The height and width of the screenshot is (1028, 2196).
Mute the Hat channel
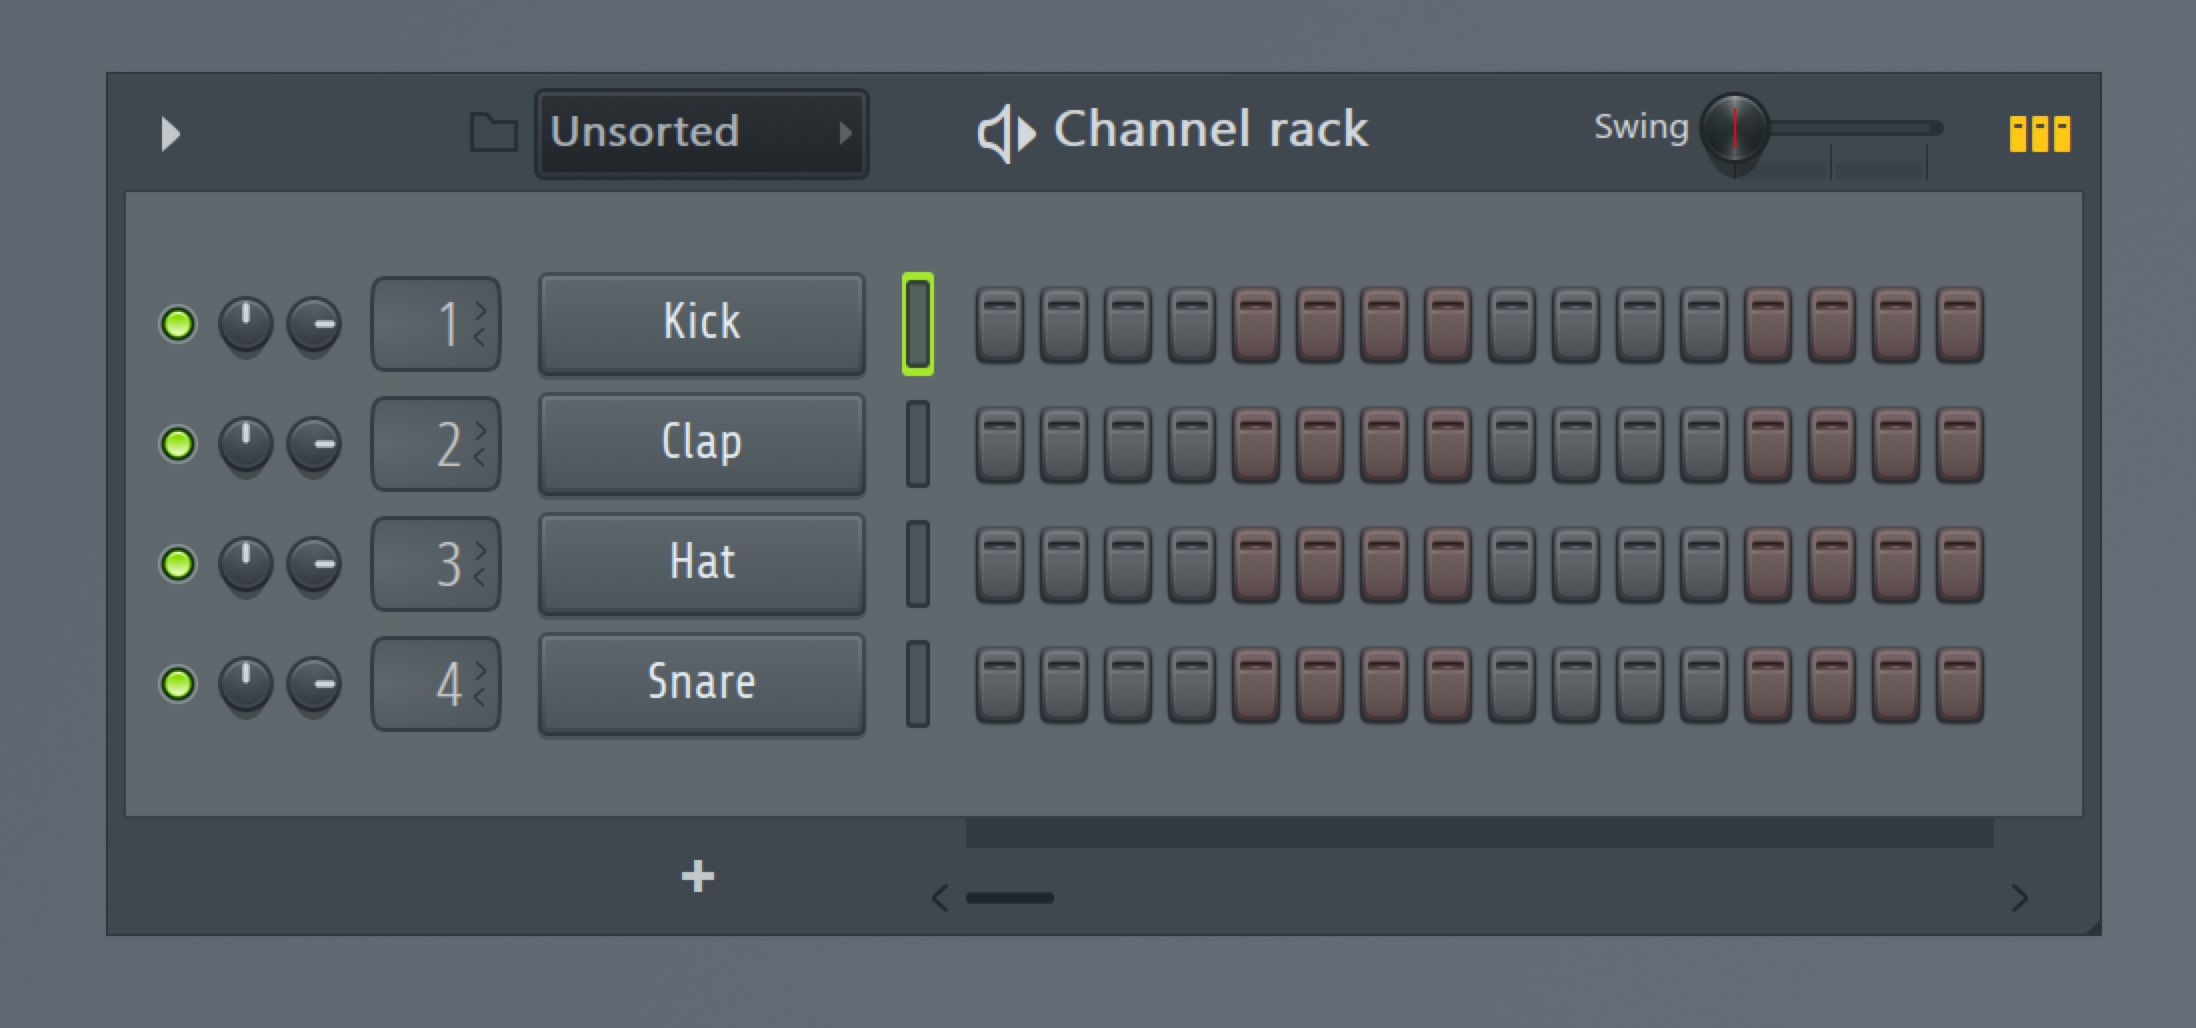coord(178,564)
